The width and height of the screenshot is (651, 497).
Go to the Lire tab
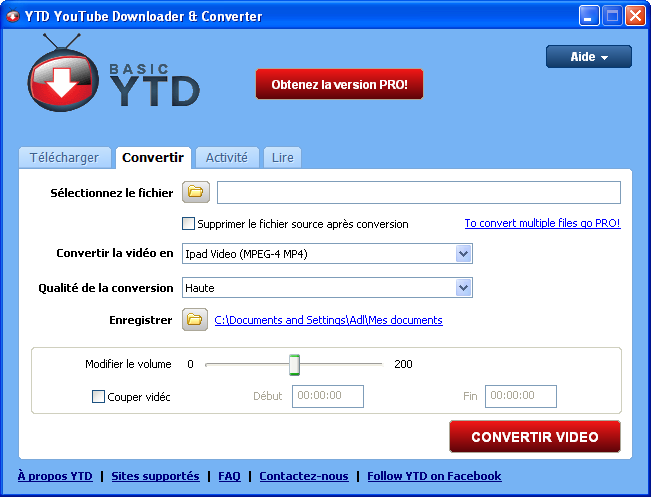click(282, 158)
